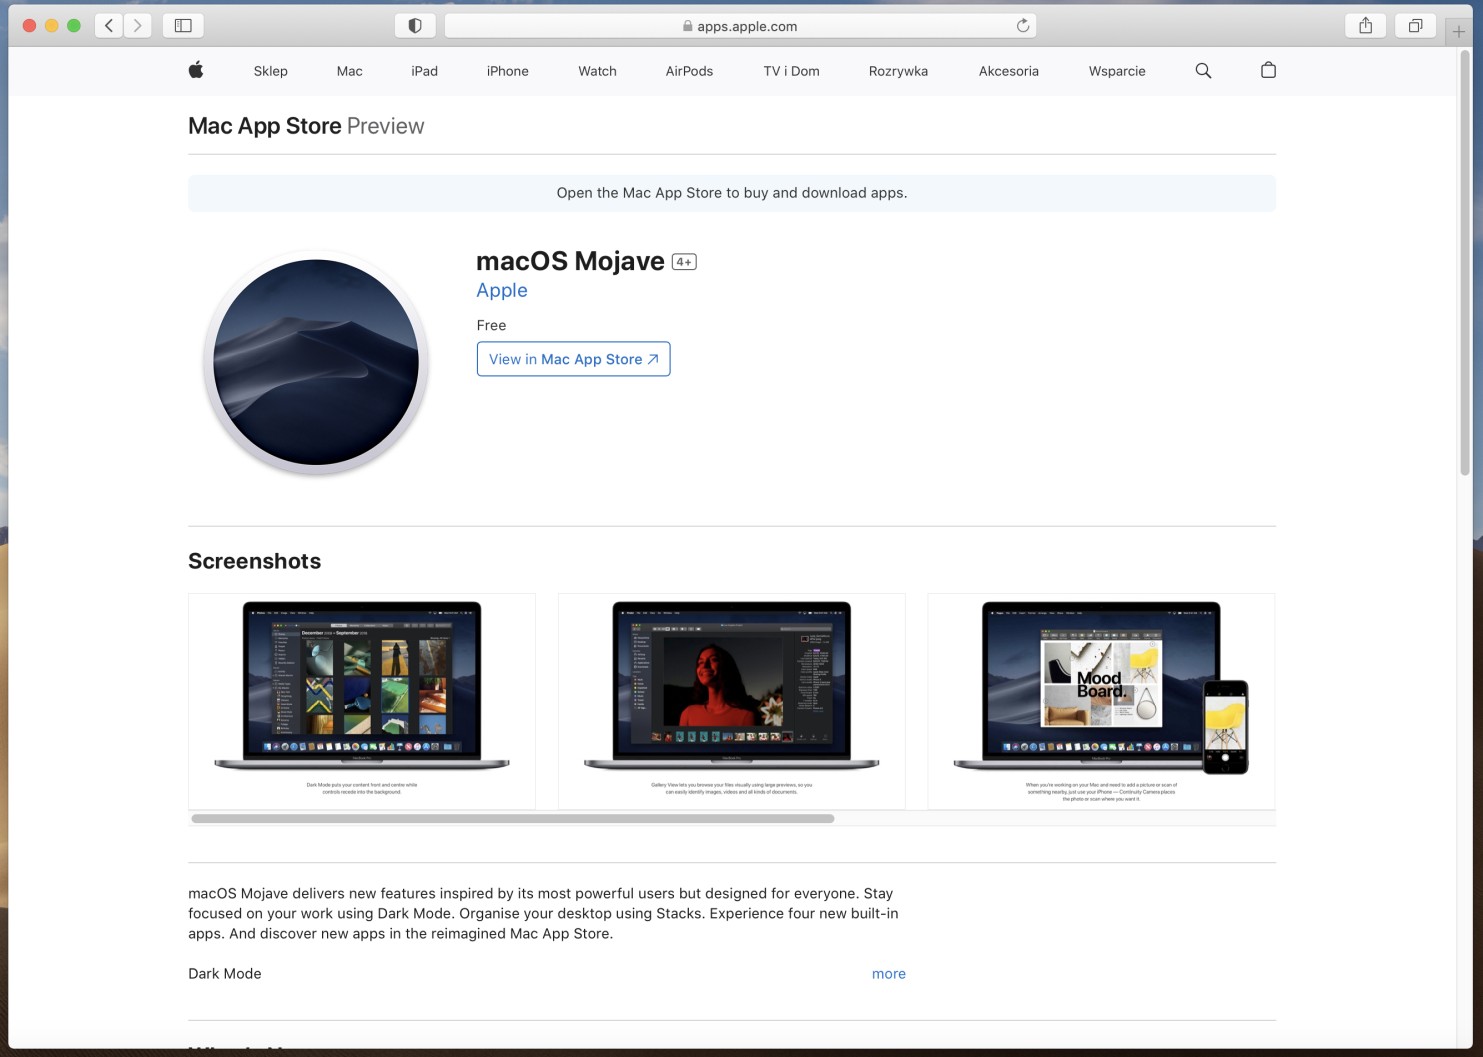Viewport: 1483px width, 1057px height.
Task: Open the Wsparcie nav item
Action: (x=1117, y=71)
